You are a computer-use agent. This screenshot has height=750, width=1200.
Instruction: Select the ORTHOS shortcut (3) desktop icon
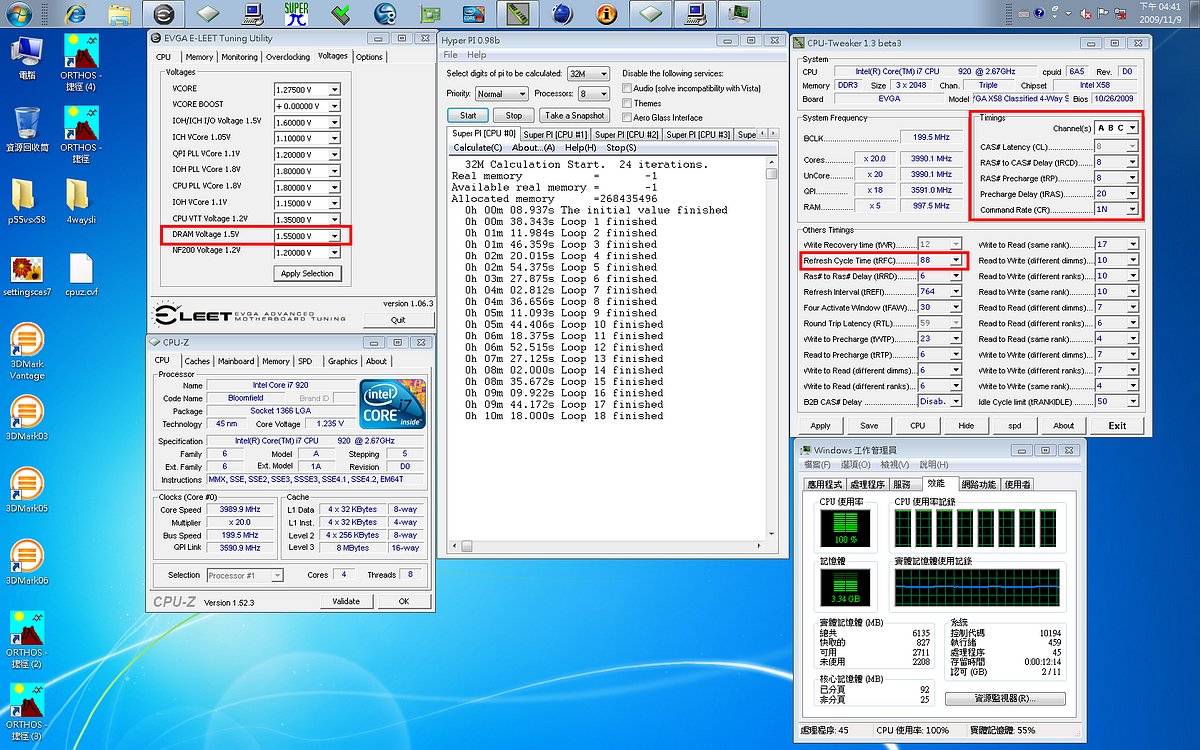point(27,713)
